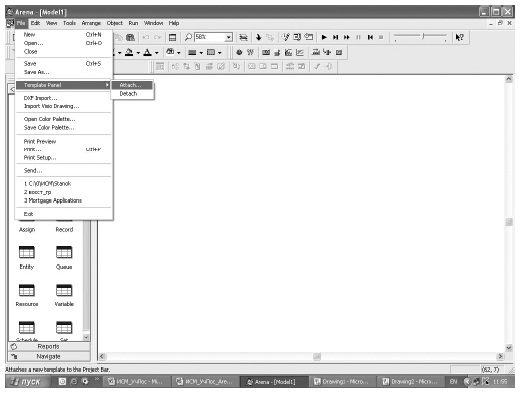
Task: Click the End (stop) run button
Action: pos(381,37)
